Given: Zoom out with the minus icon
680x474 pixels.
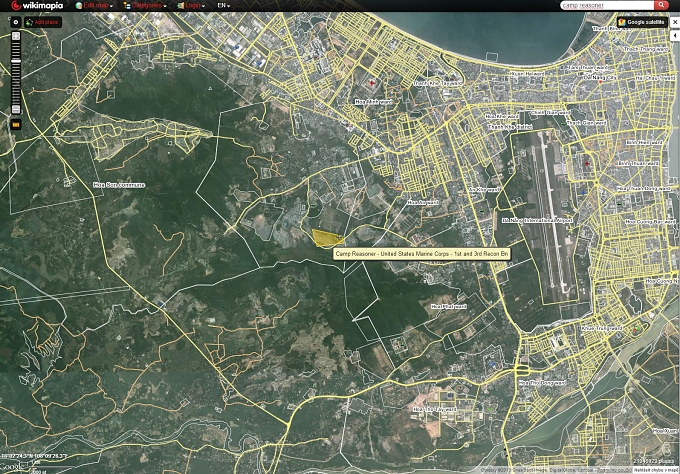Looking at the screenshot, I should coord(16,109).
